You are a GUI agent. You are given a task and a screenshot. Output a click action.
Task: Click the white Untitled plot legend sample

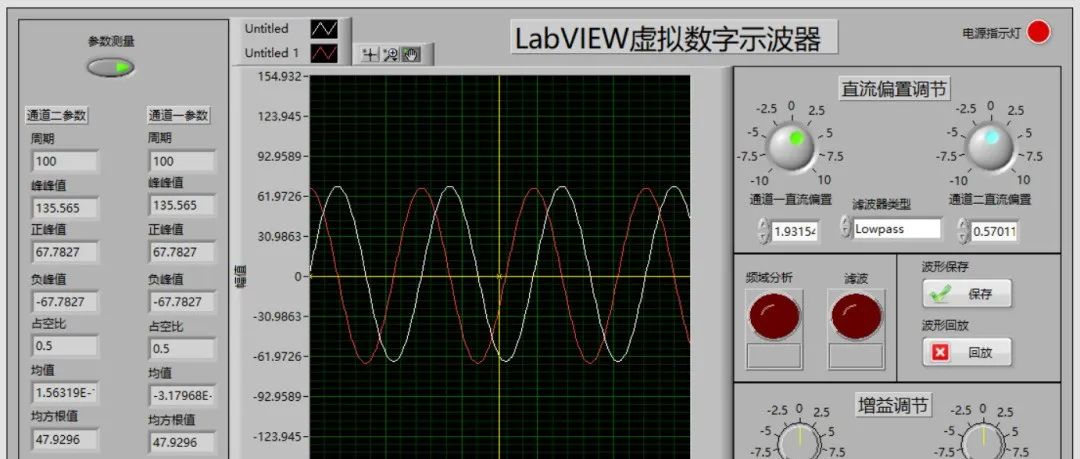click(324, 29)
